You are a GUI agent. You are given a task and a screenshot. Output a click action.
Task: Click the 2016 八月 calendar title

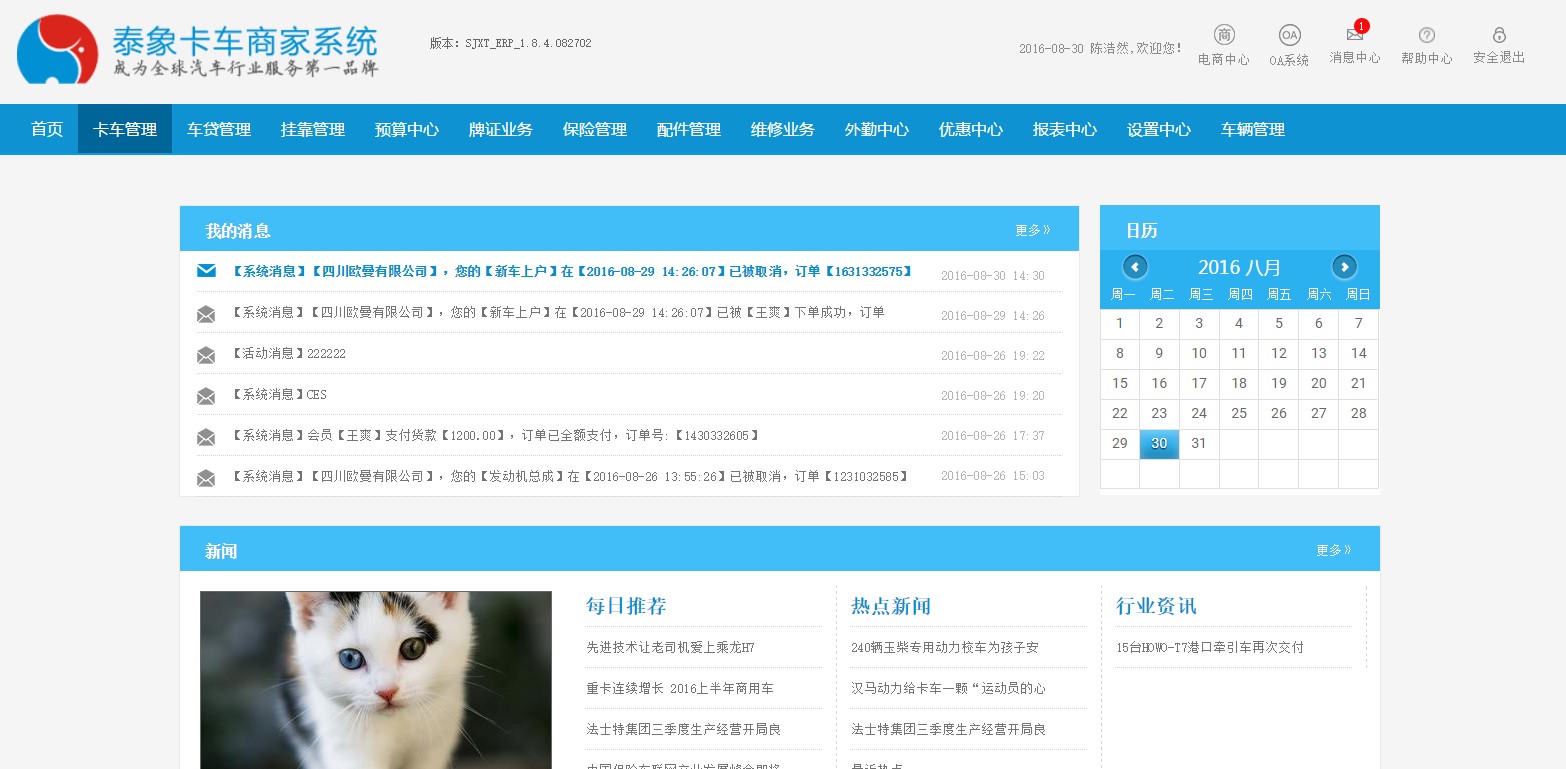coord(1239,267)
